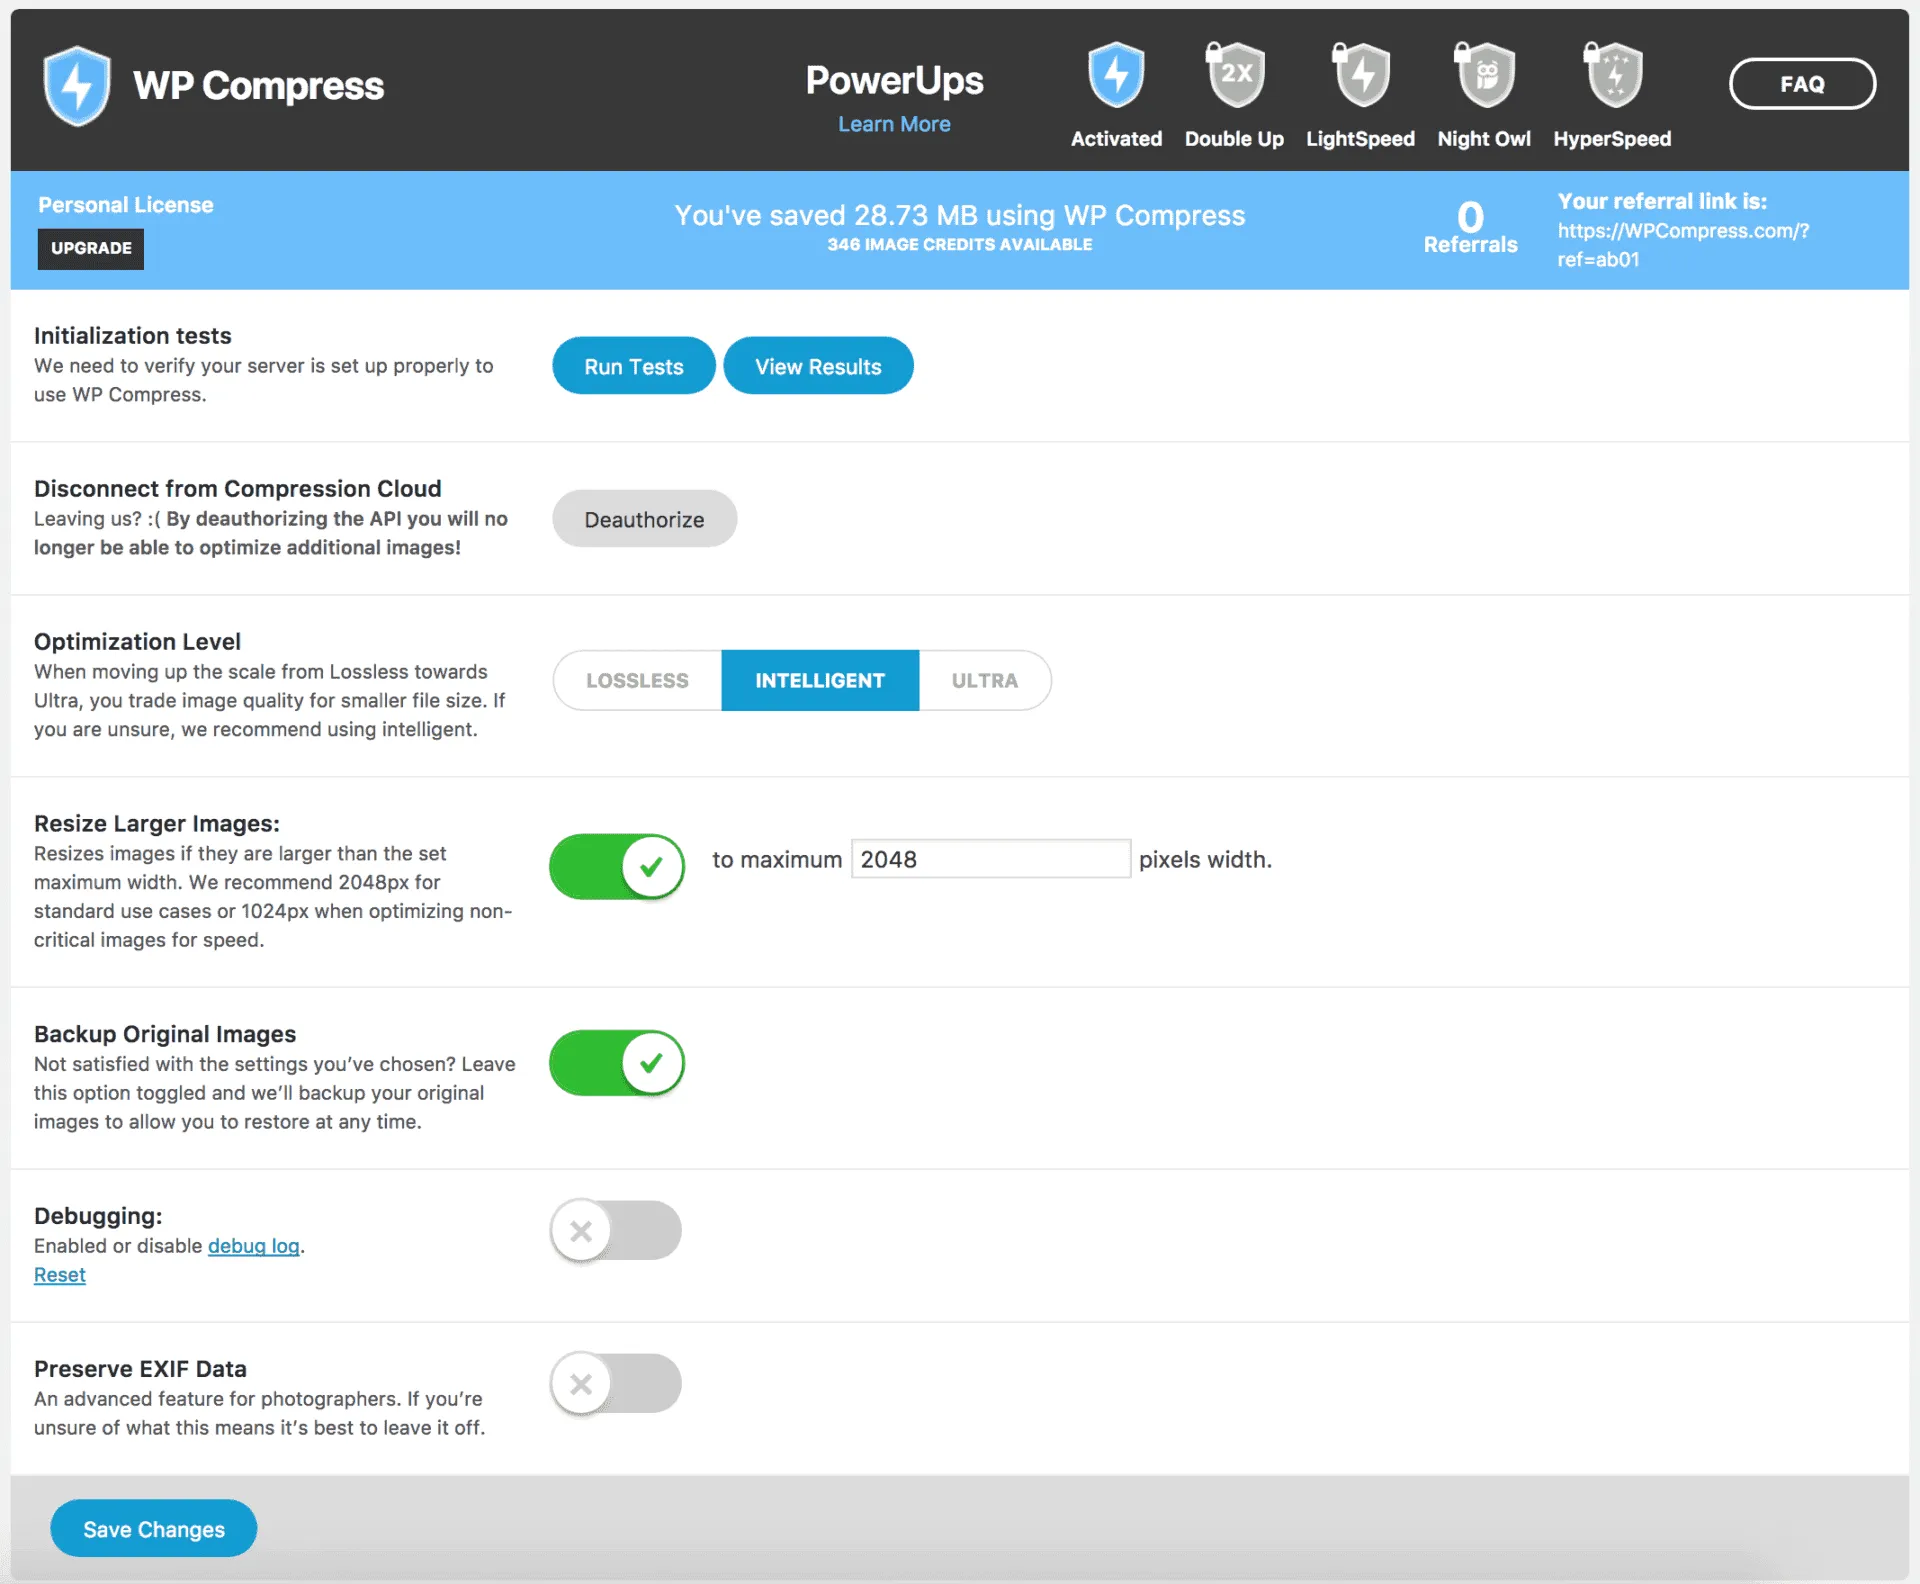The width and height of the screenshot is (1920, 1584).
Task: Select the Double Up 2X shield icon
Action: [1235, 74]
